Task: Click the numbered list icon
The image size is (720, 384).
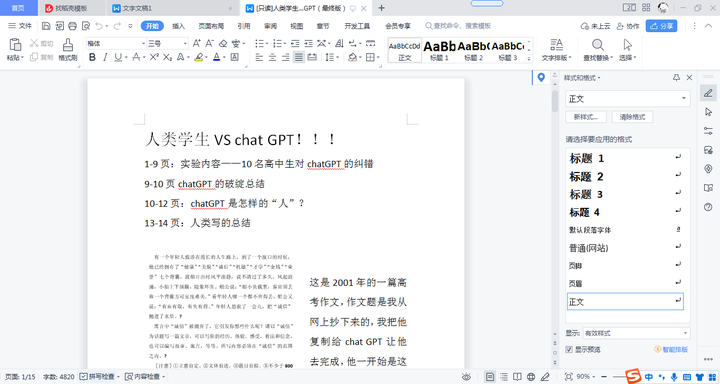Action: tap(277, 44)
